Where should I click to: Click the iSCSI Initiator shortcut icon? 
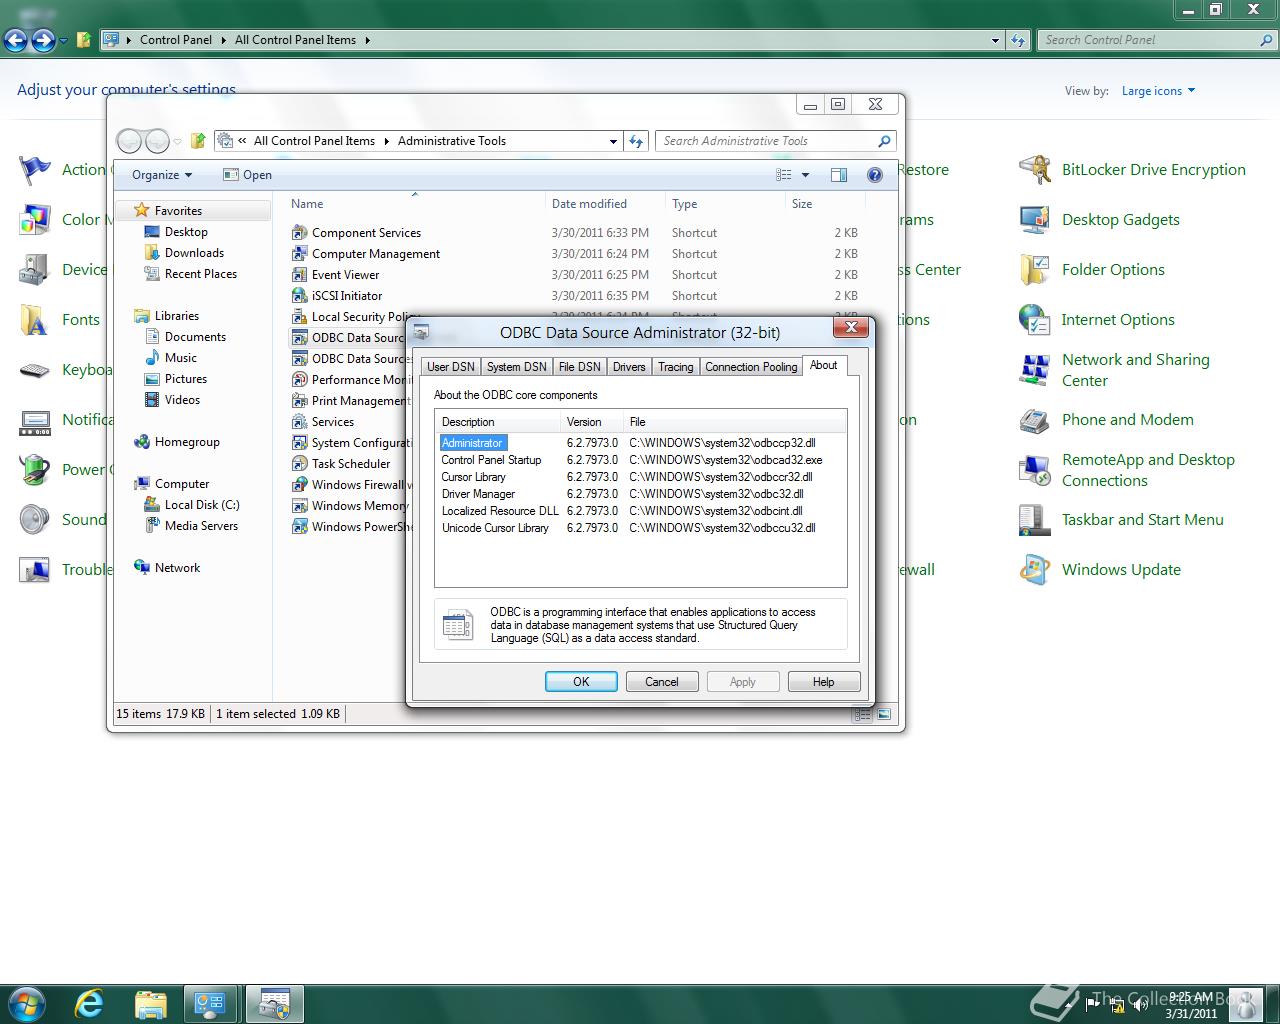(299, 295)
